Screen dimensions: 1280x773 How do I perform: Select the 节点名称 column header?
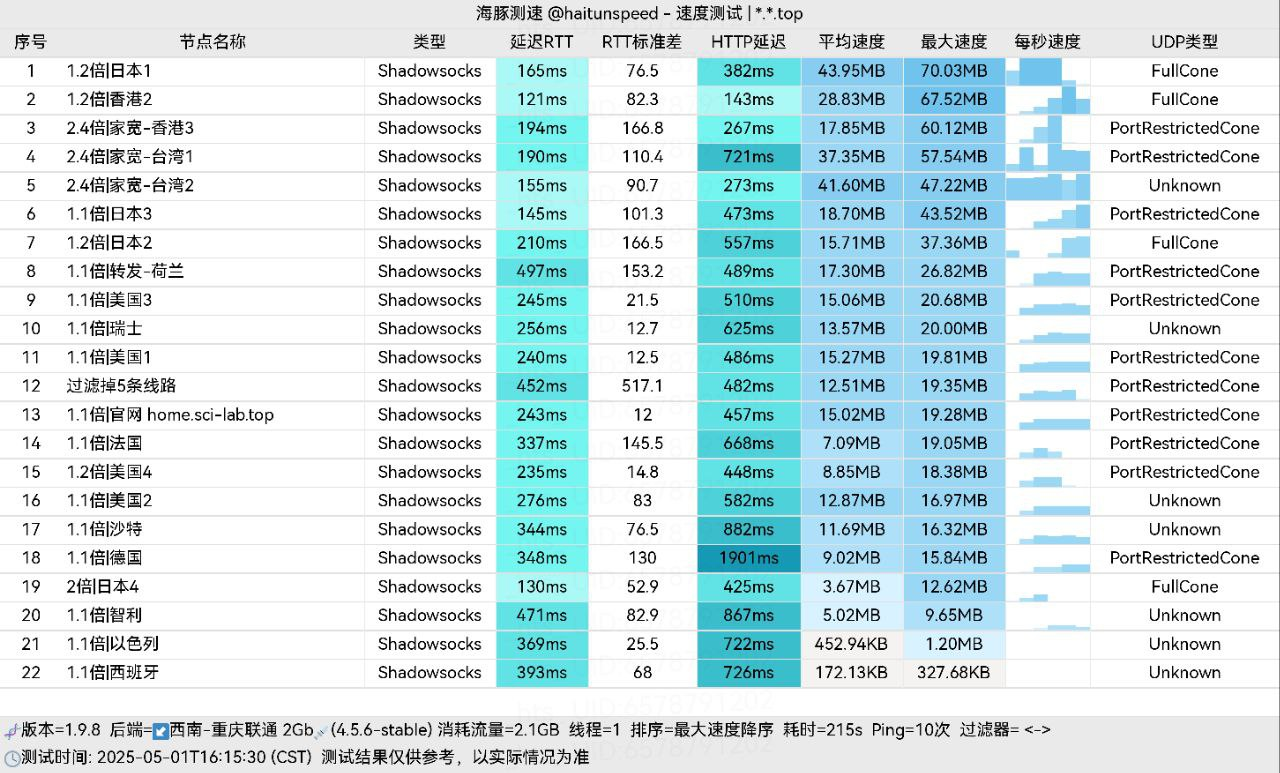click(x=212, y=42)
